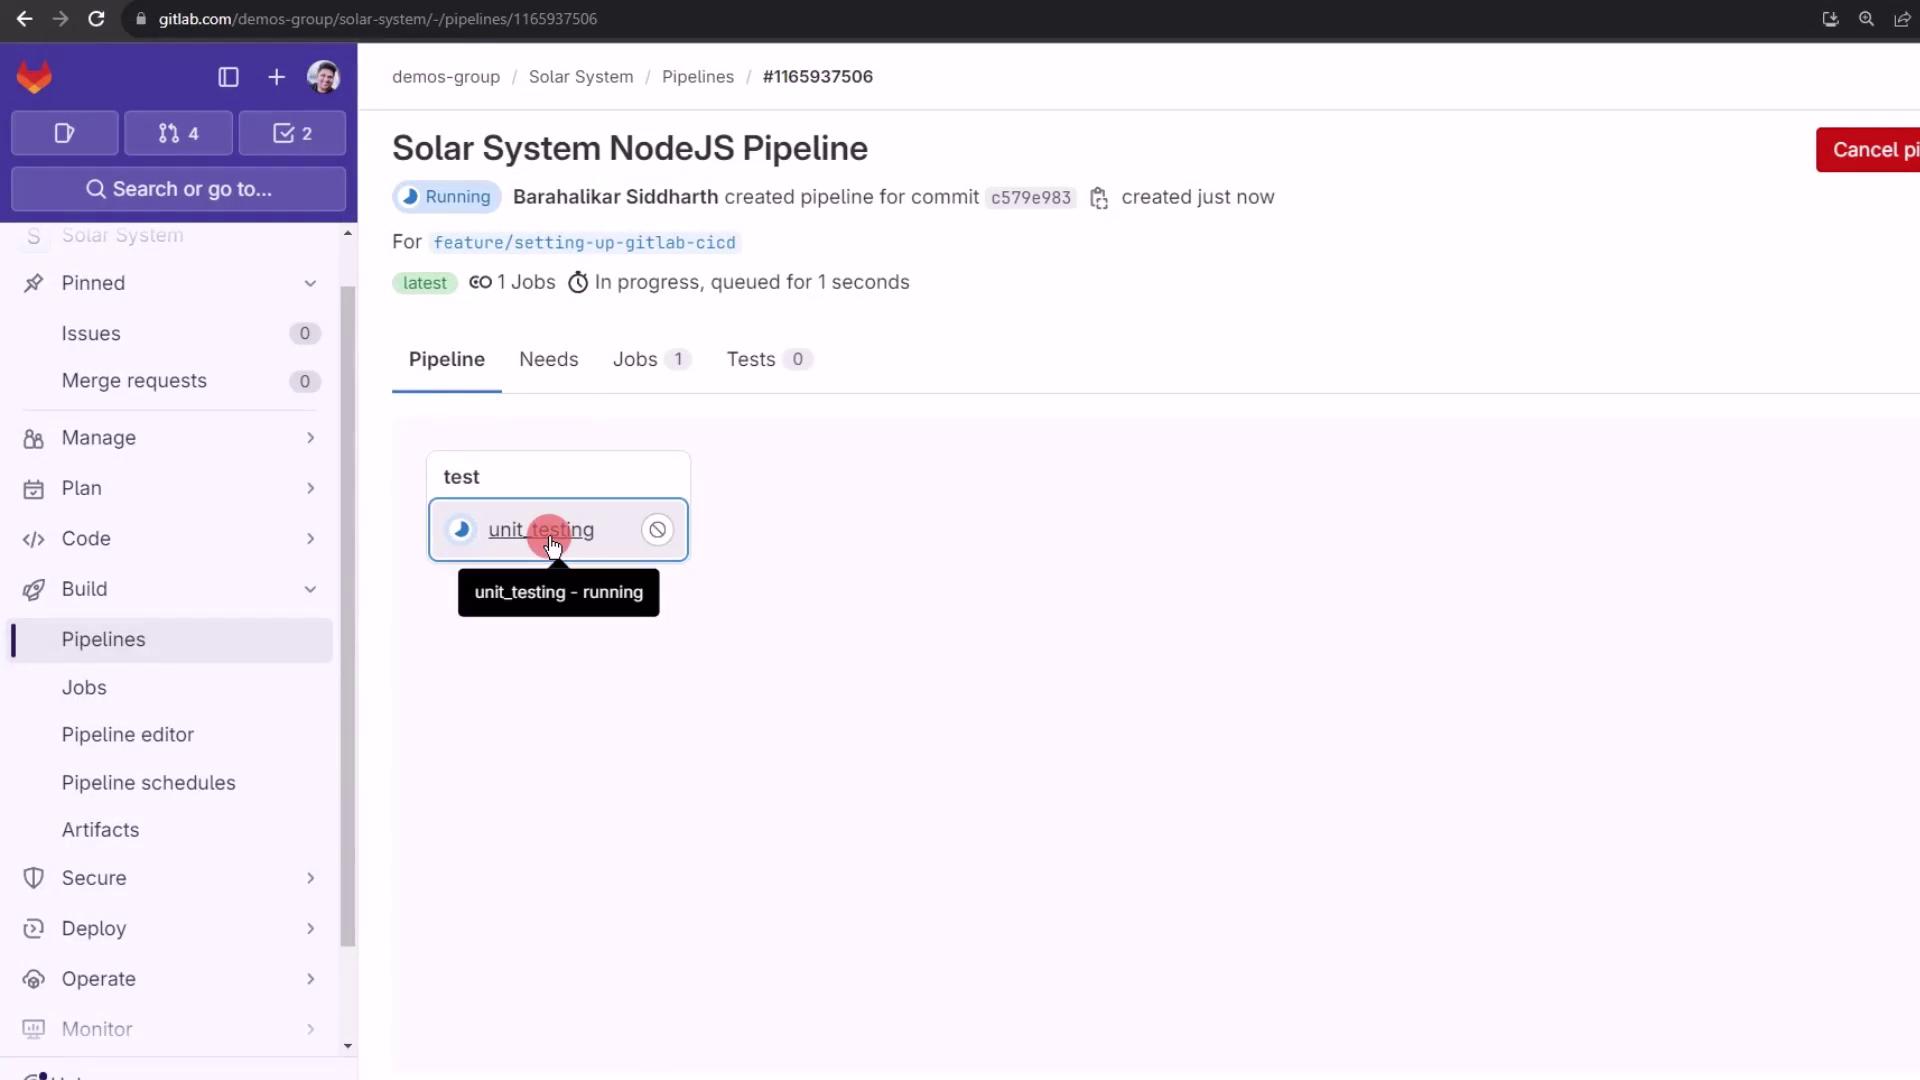Open assigned issues counter icon
This screenshot has height=1080, width=1920.
coord(64,133)
